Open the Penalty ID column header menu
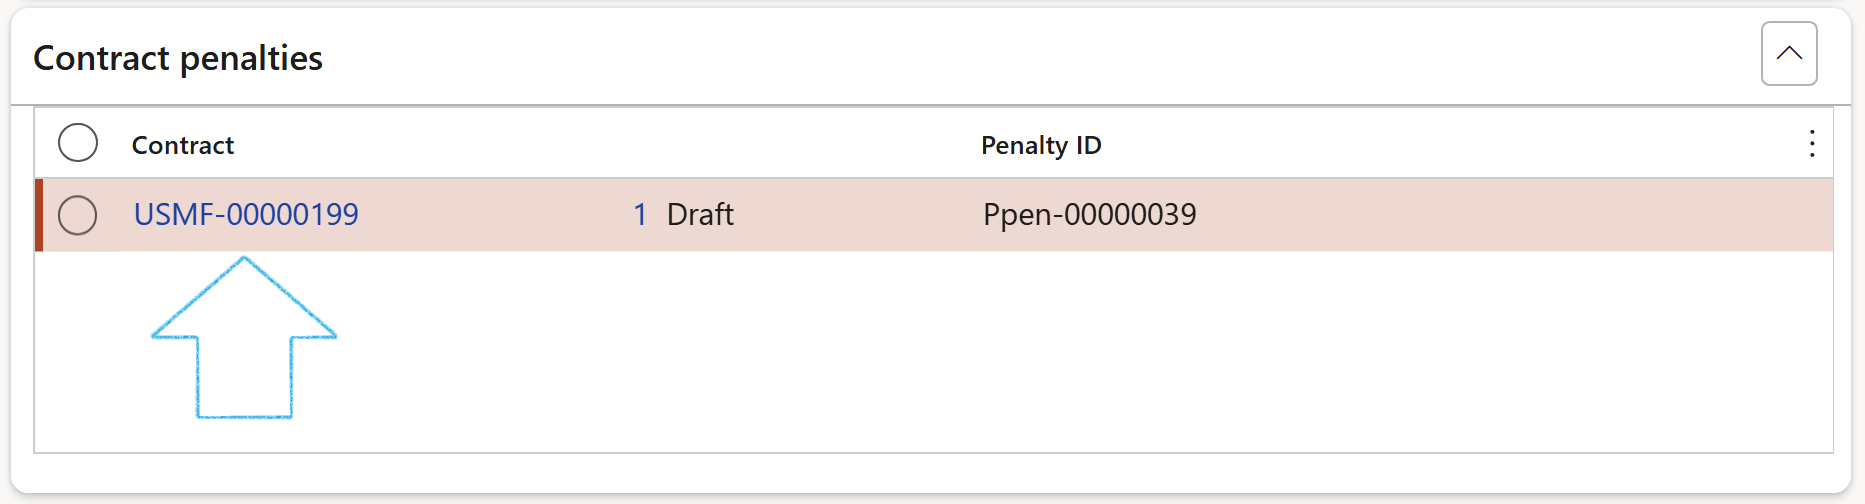 click(x=1041, y=146)
